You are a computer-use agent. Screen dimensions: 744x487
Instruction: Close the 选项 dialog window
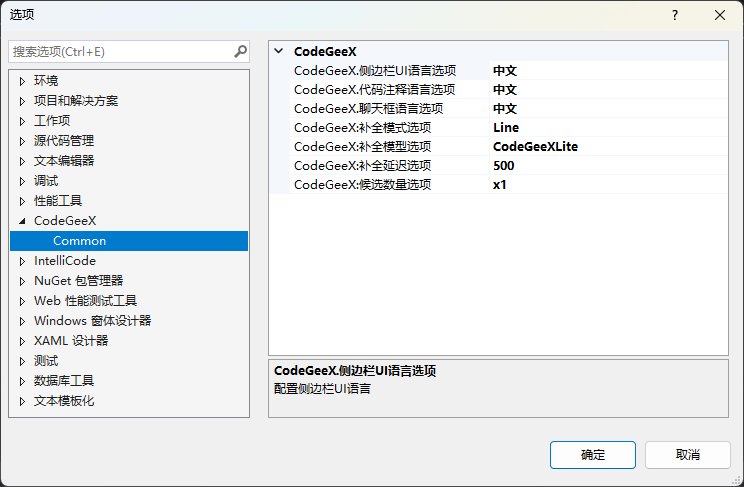click(x=720, y=15)
